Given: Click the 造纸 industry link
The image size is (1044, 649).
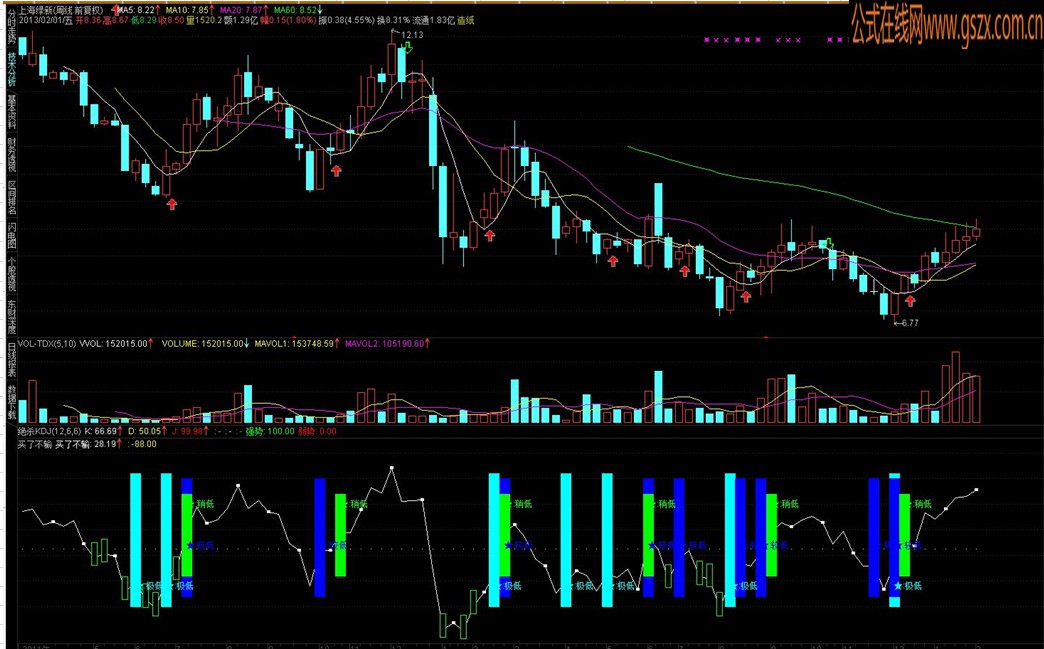Looking at the screenshot, I should 465,21.
